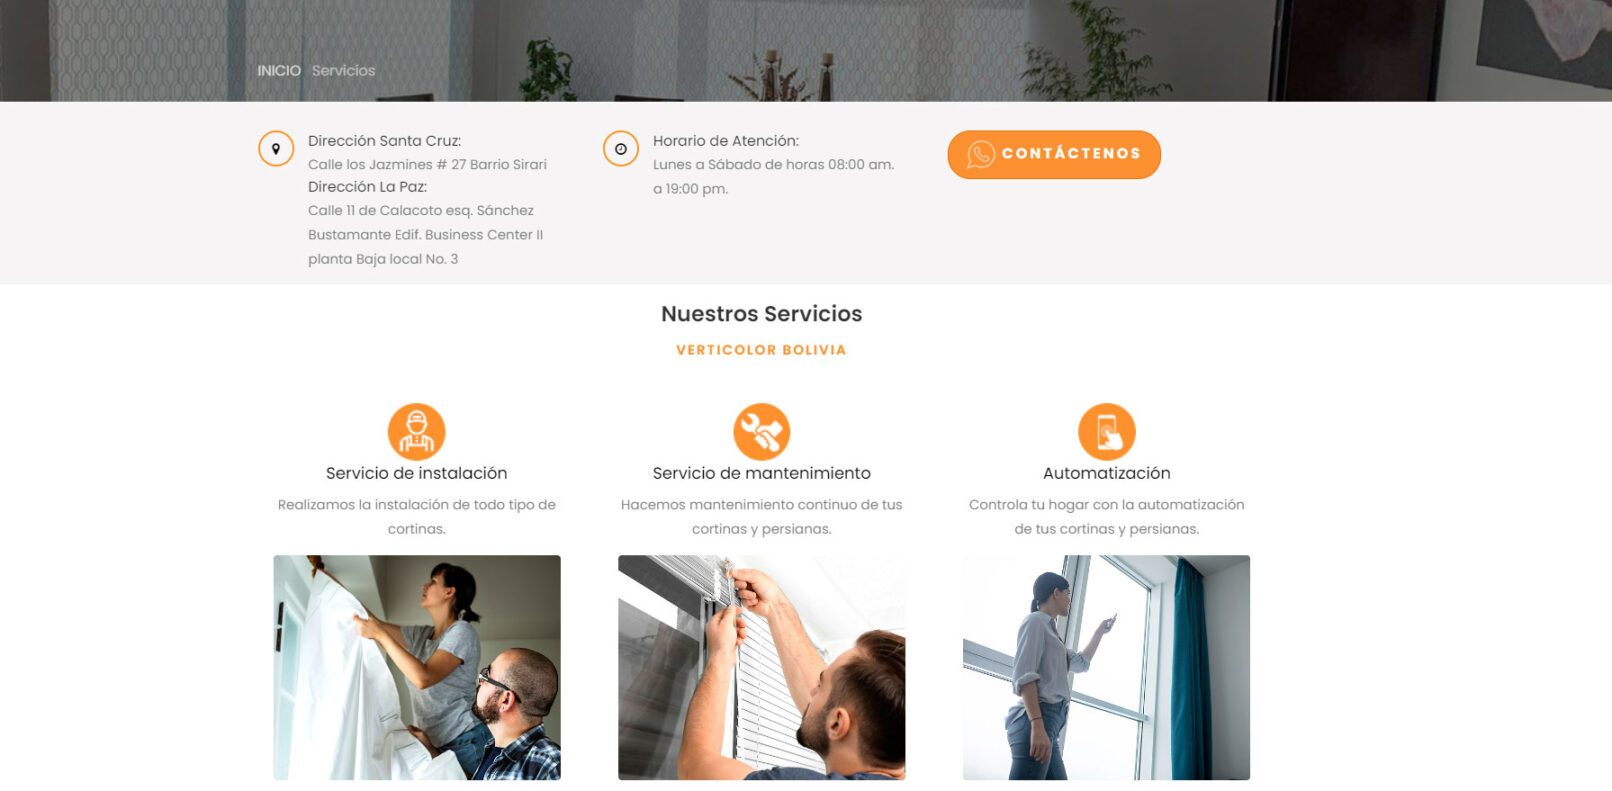Click the WhatsApp icon in the Contáctenos button
The height and width of the screenshot is (791, 1612).
coord(981,154)
